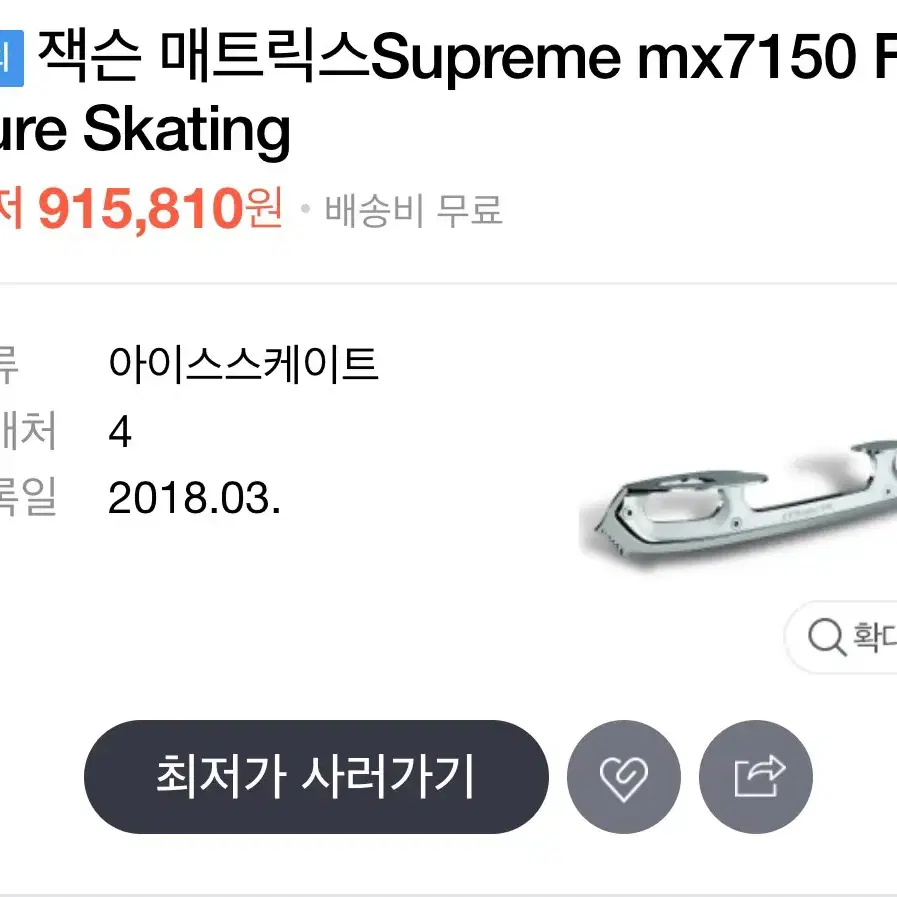This screenshot has width=897, height=897.
Task: Click the magnifier enlarge image icon
Action: 827,636
